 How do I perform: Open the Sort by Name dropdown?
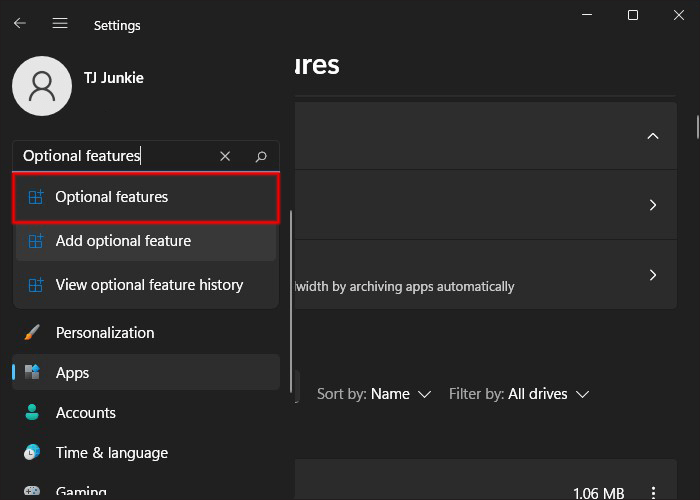(374, 394)
